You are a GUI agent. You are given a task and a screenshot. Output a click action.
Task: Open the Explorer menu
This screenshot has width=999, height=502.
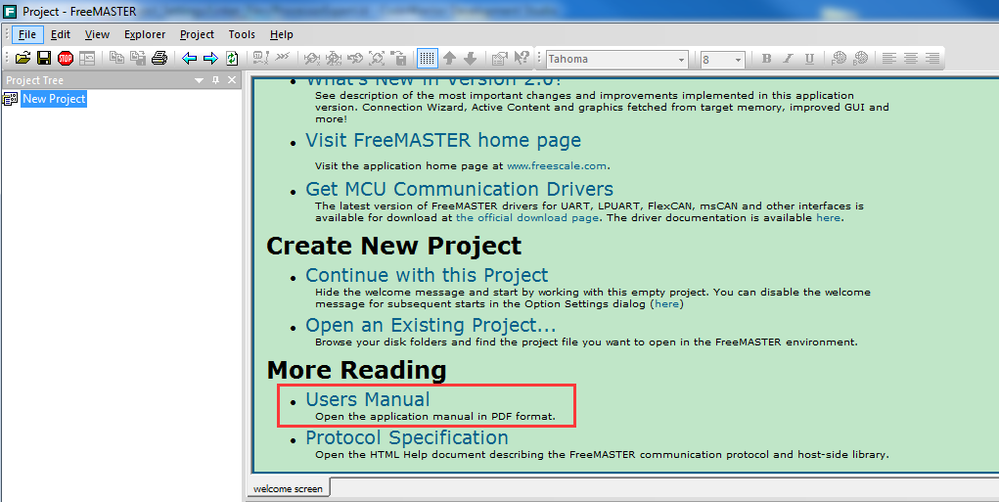(x=145, y=34)
